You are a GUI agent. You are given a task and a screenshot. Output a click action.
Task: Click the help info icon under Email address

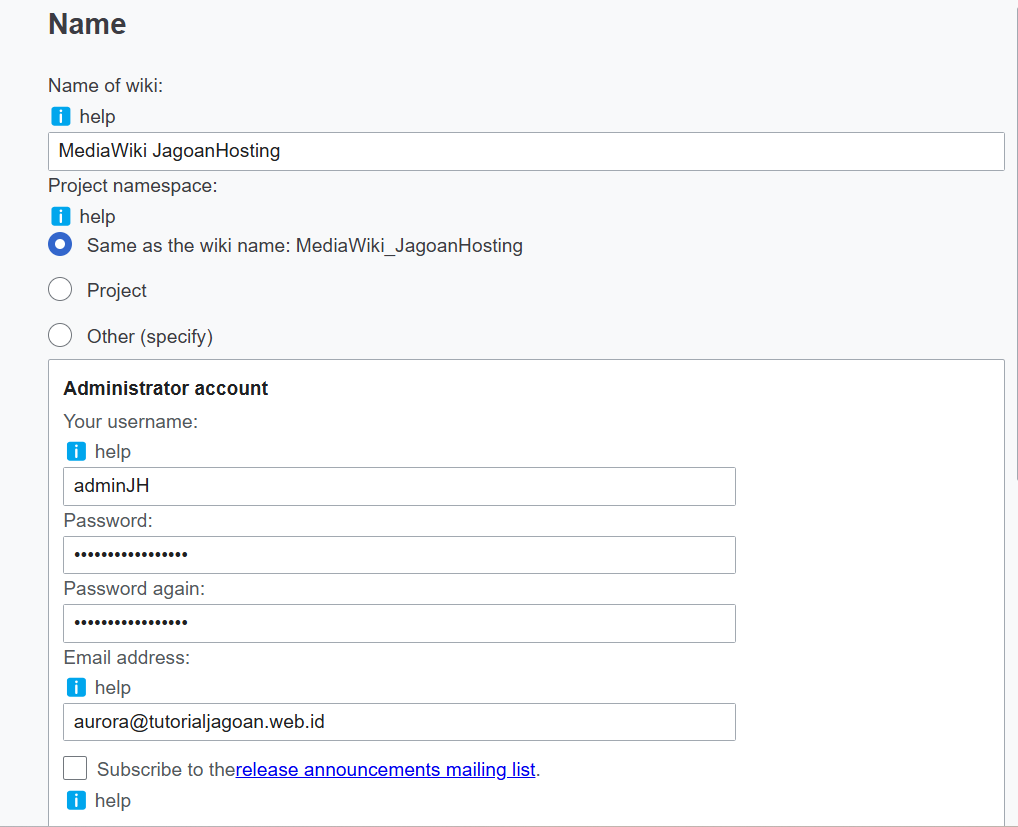76,687
